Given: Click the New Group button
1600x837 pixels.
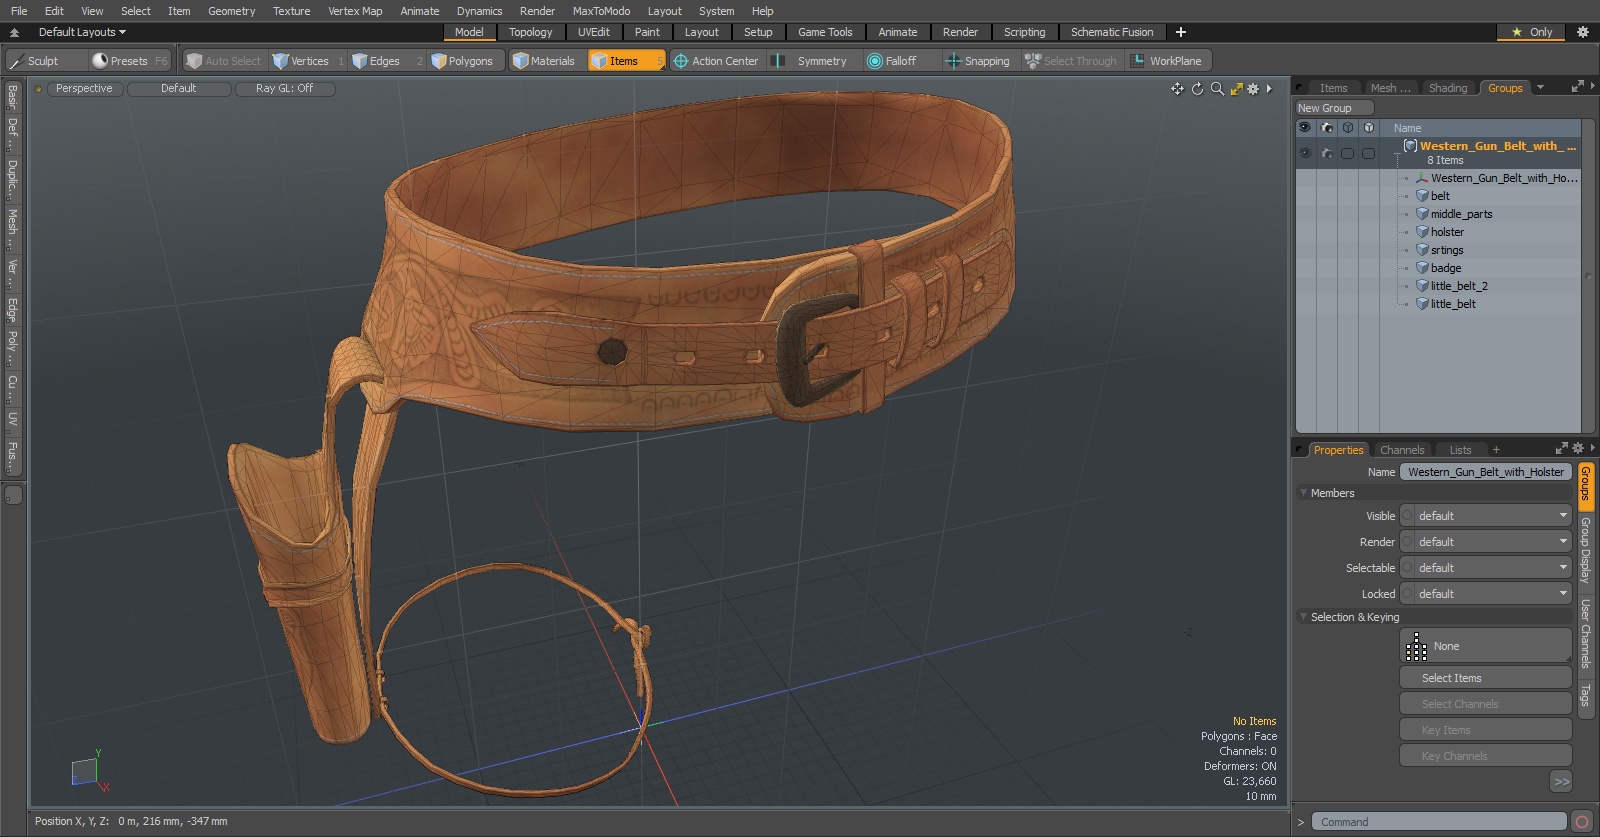Looking at the screenshot, I should (x=1334, y=108).
